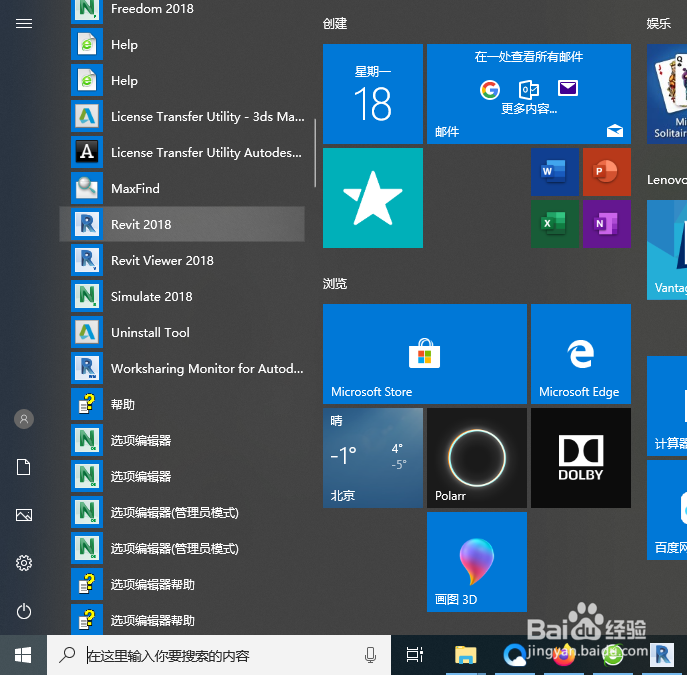
Task: Launch Simulate 2018
Action: point(182,297)
